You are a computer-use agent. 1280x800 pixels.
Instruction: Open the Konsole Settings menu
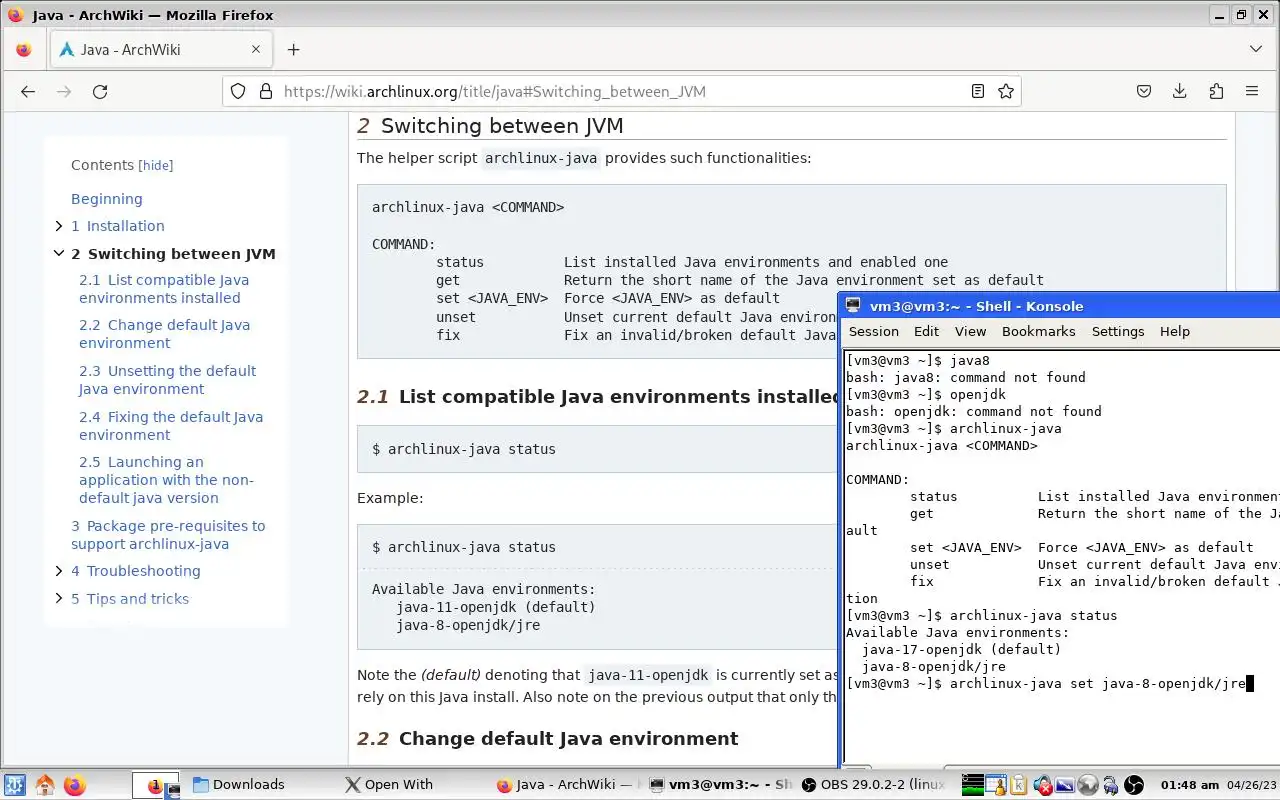[1118, 331]
